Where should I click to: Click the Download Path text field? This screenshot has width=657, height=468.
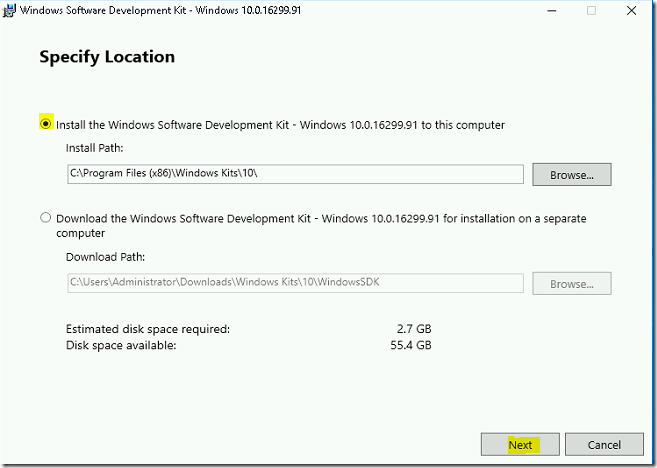(295, 283)
